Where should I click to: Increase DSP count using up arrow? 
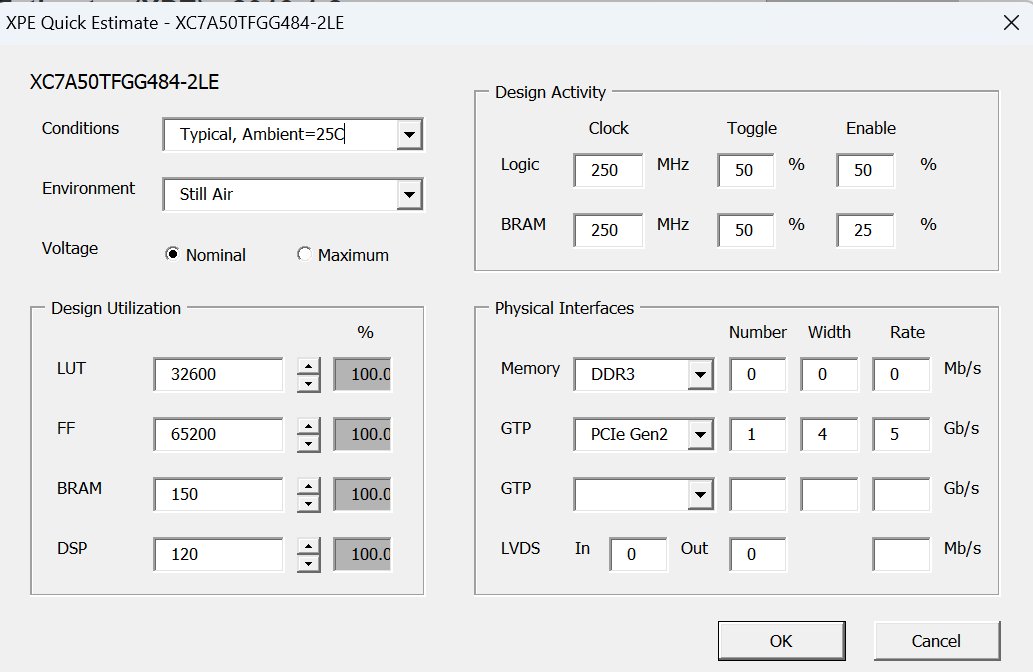(309, 545)
